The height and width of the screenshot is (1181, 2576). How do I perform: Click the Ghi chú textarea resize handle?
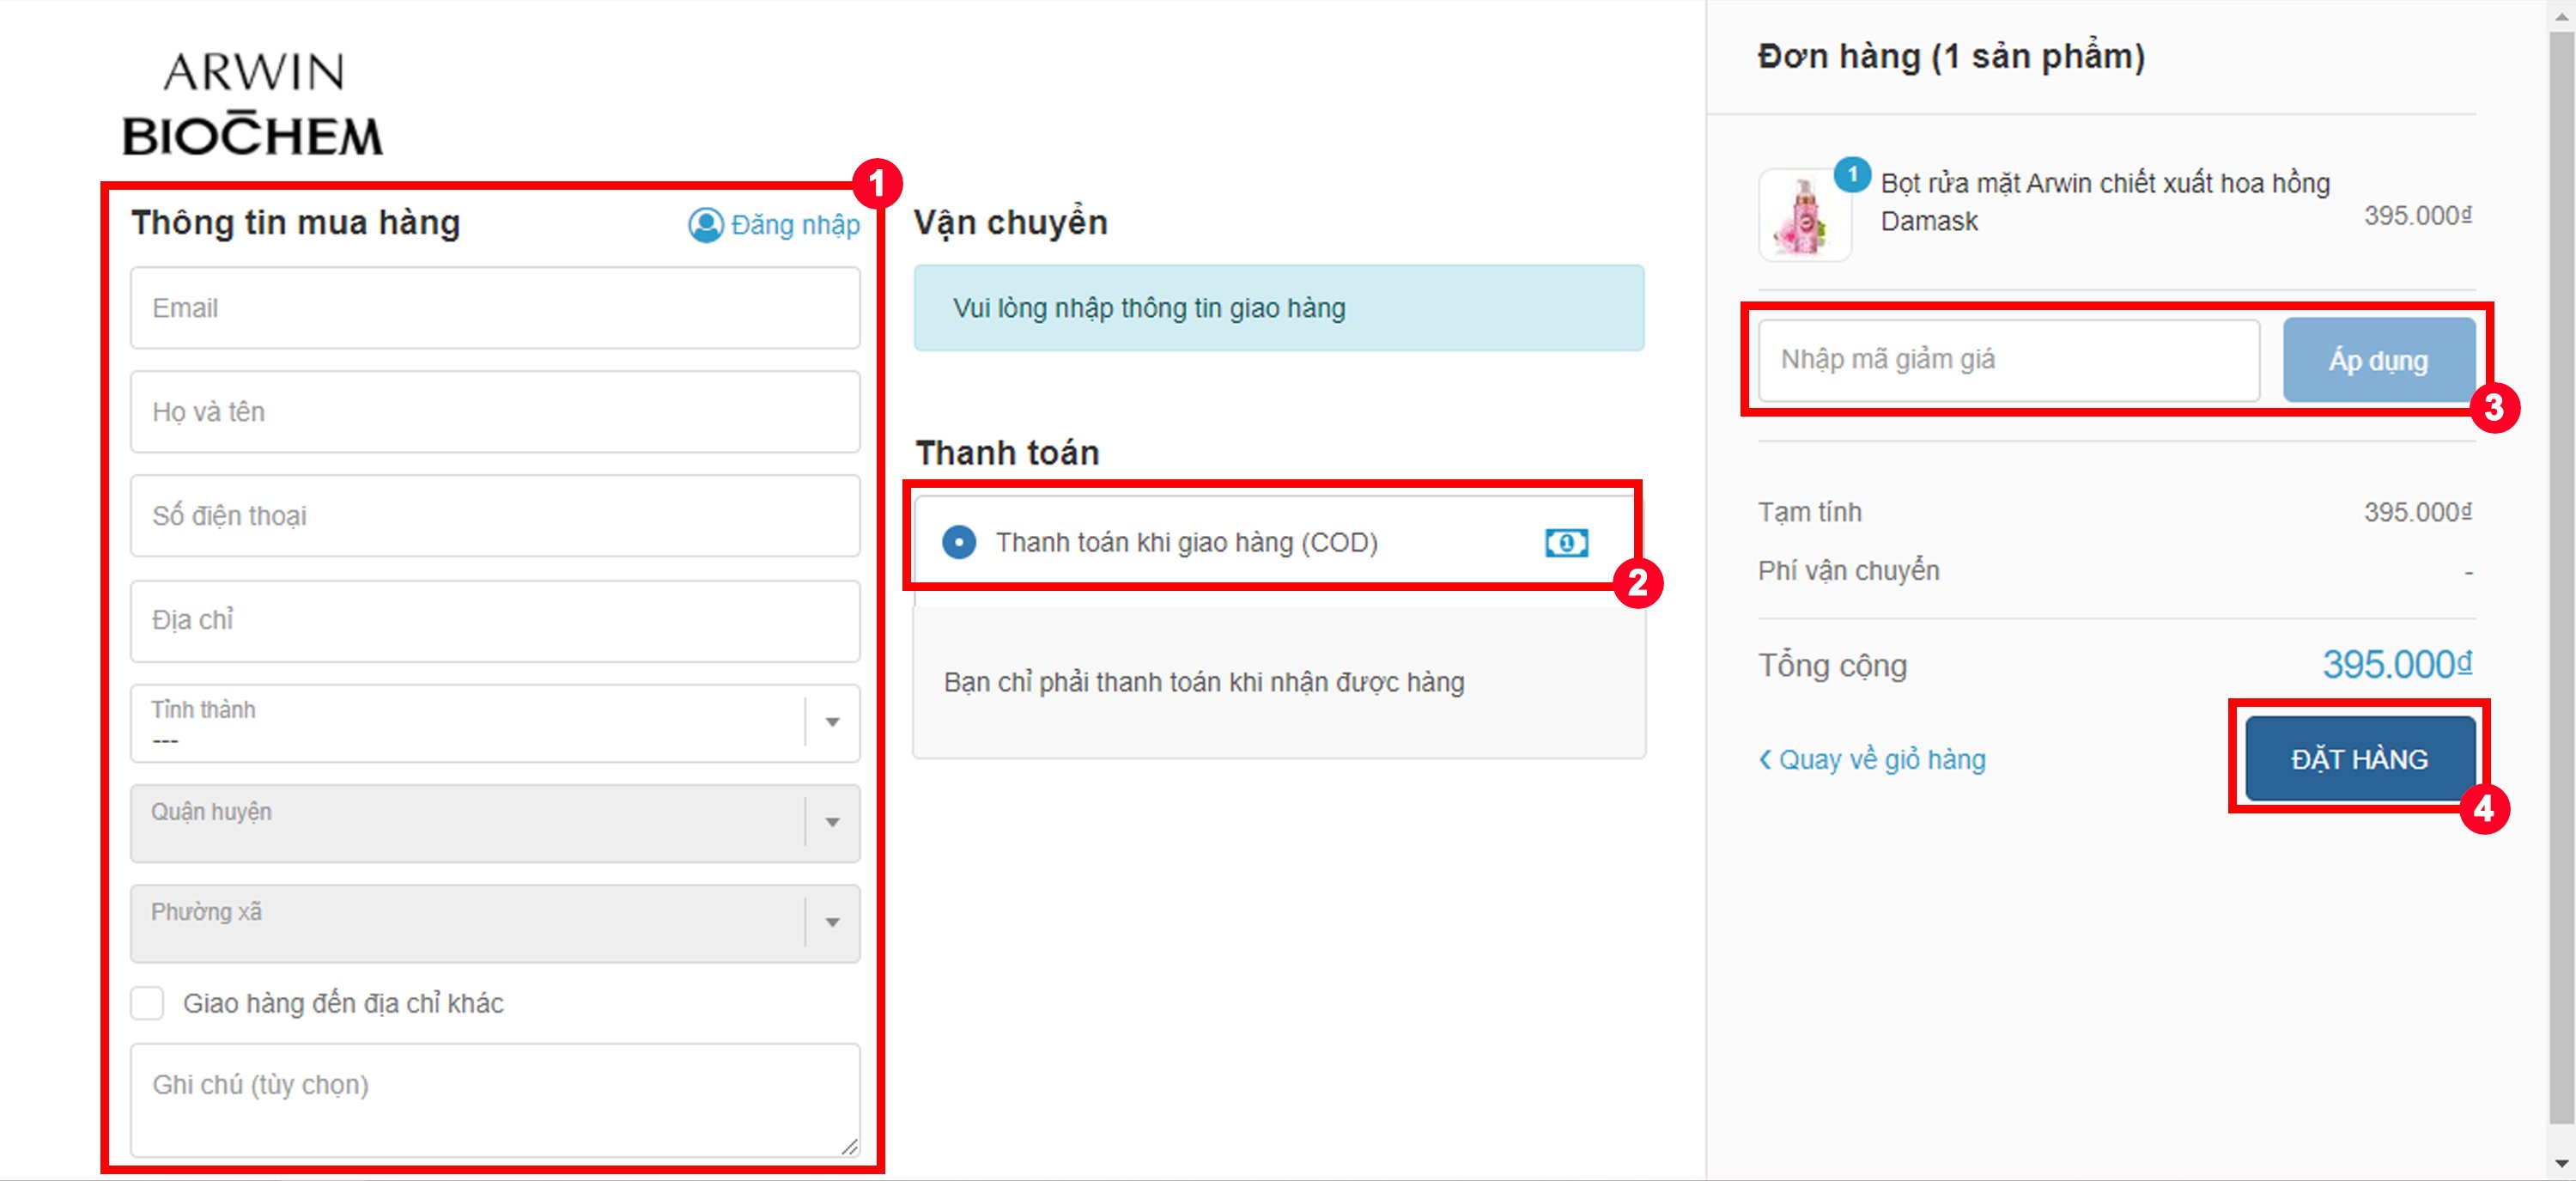point(849,1146)
